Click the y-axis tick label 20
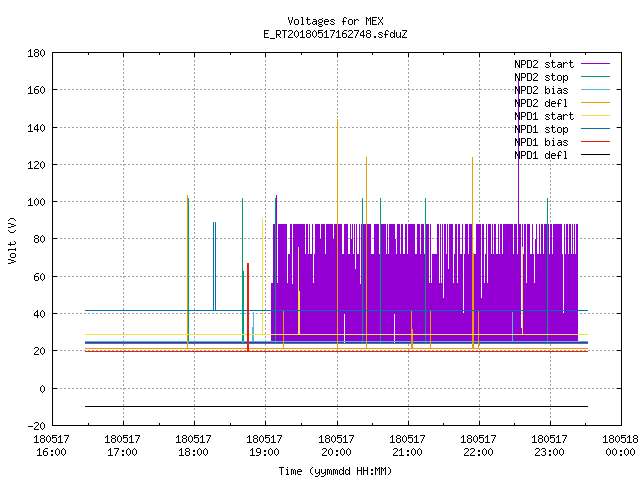Image resolution: width=640 pixels, height=480 pixels. (x=39, y=351)
